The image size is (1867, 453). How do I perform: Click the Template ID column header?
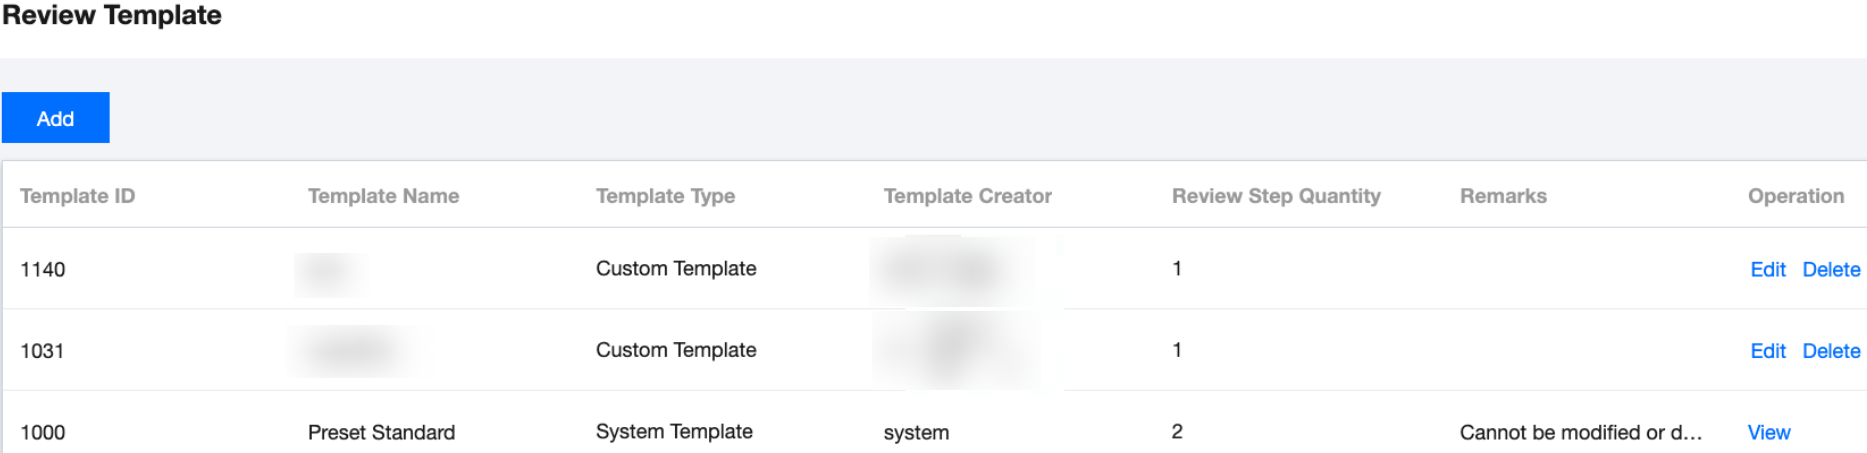(77, 196)
